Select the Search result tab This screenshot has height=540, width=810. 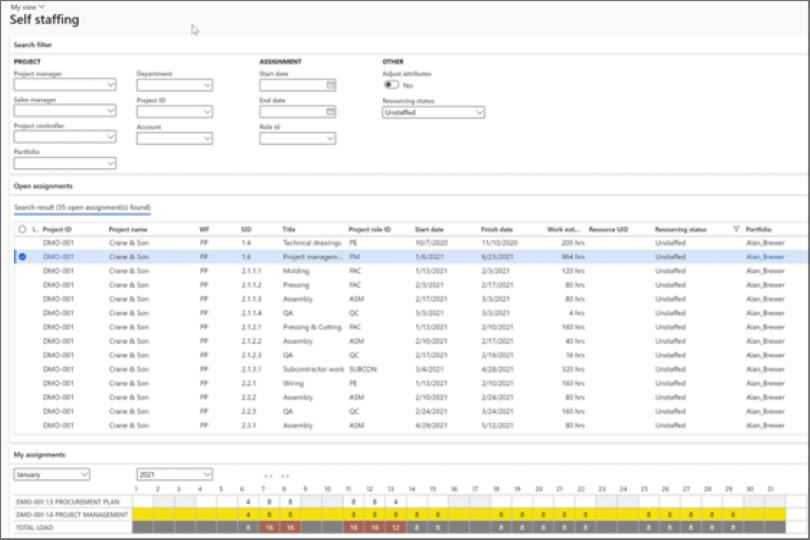click(81, 208)
